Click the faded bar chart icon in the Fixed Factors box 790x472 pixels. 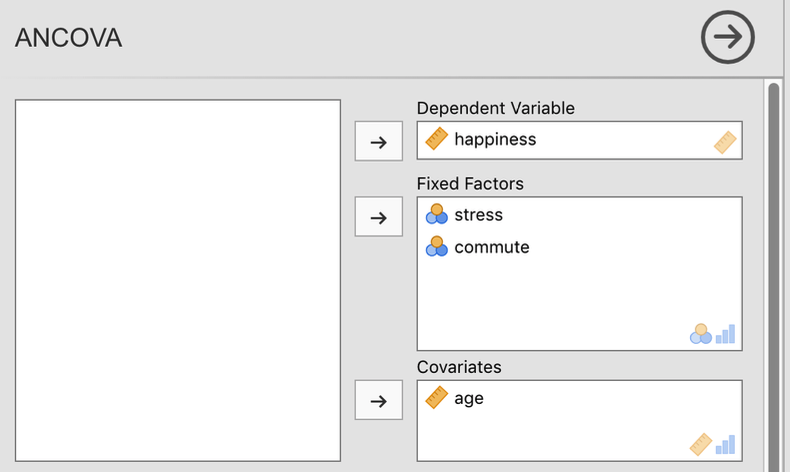coord(726,334)
